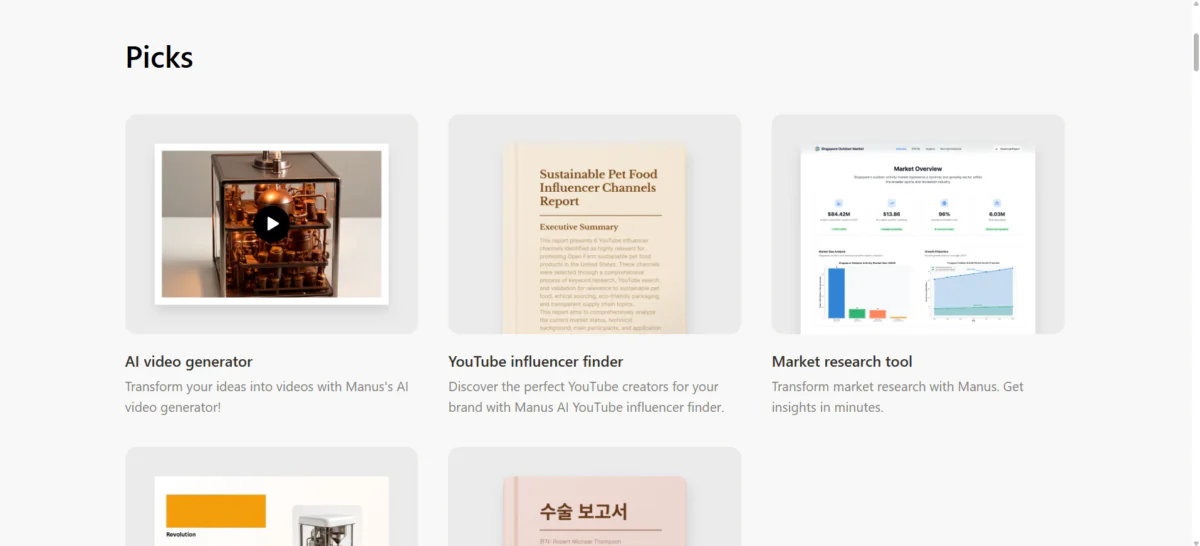Open the Revolution slide presentation thumbnail
The width and height of the screenshot is (1200, 546).
(271, 510)
